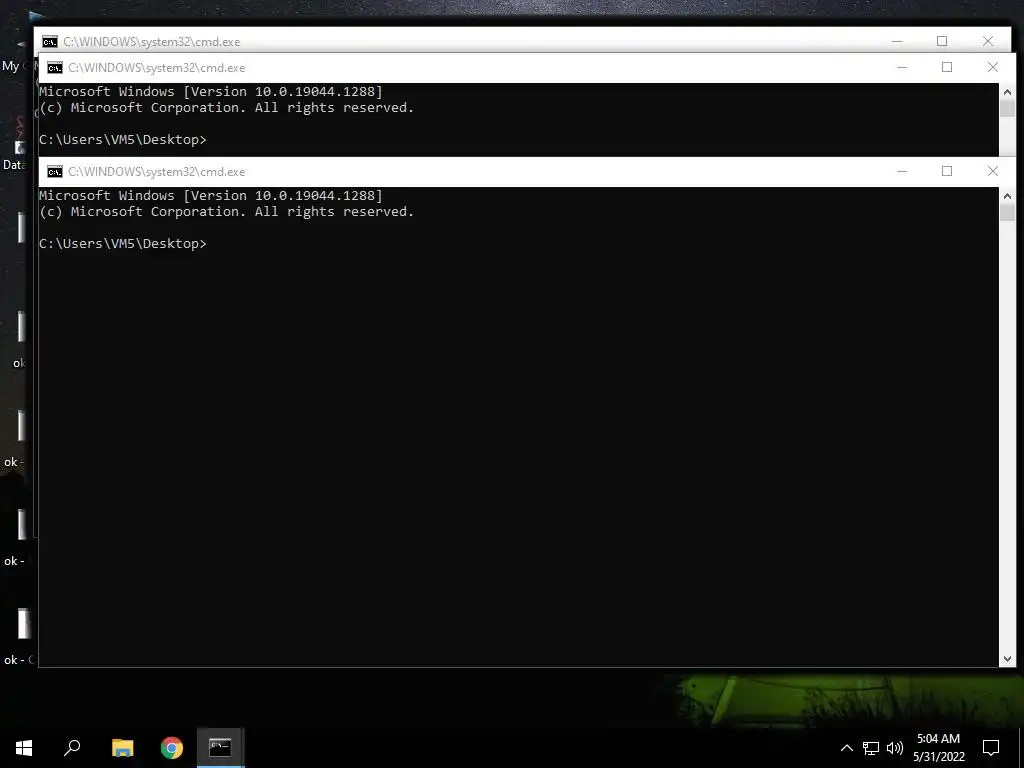Close the middle cmd window
The image size is (1024, 768).
point(993,67)
